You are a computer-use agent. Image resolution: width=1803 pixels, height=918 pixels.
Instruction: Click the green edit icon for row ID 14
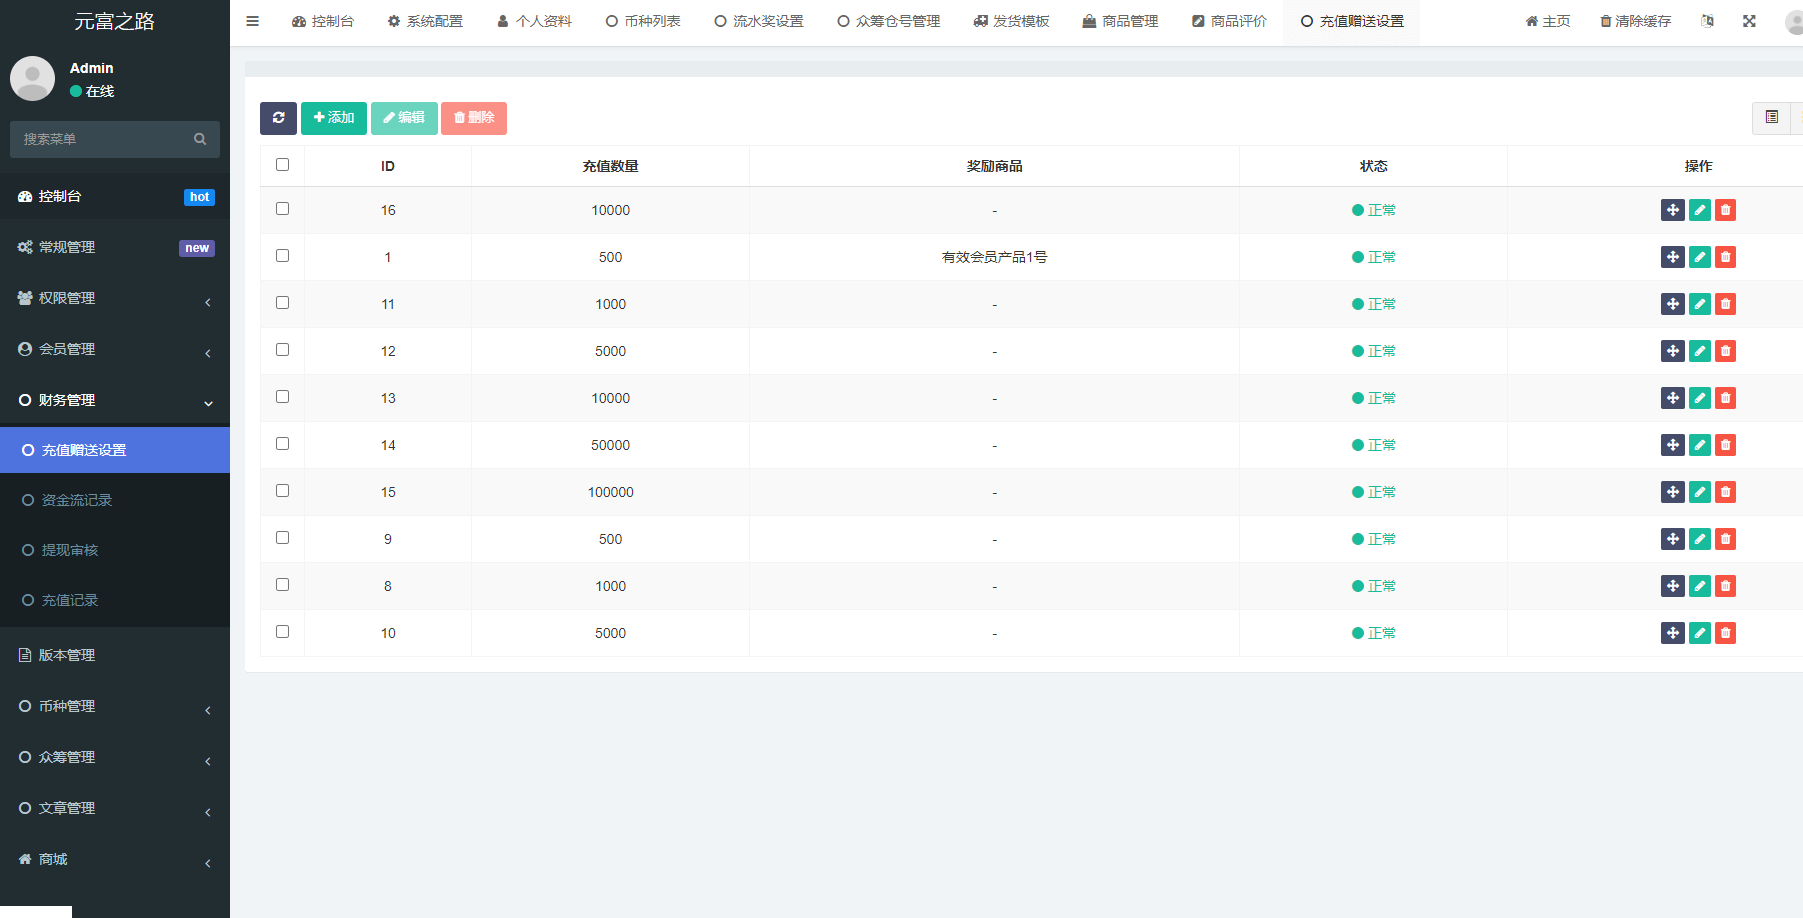pyautogui.click(x=1699, y=445)
